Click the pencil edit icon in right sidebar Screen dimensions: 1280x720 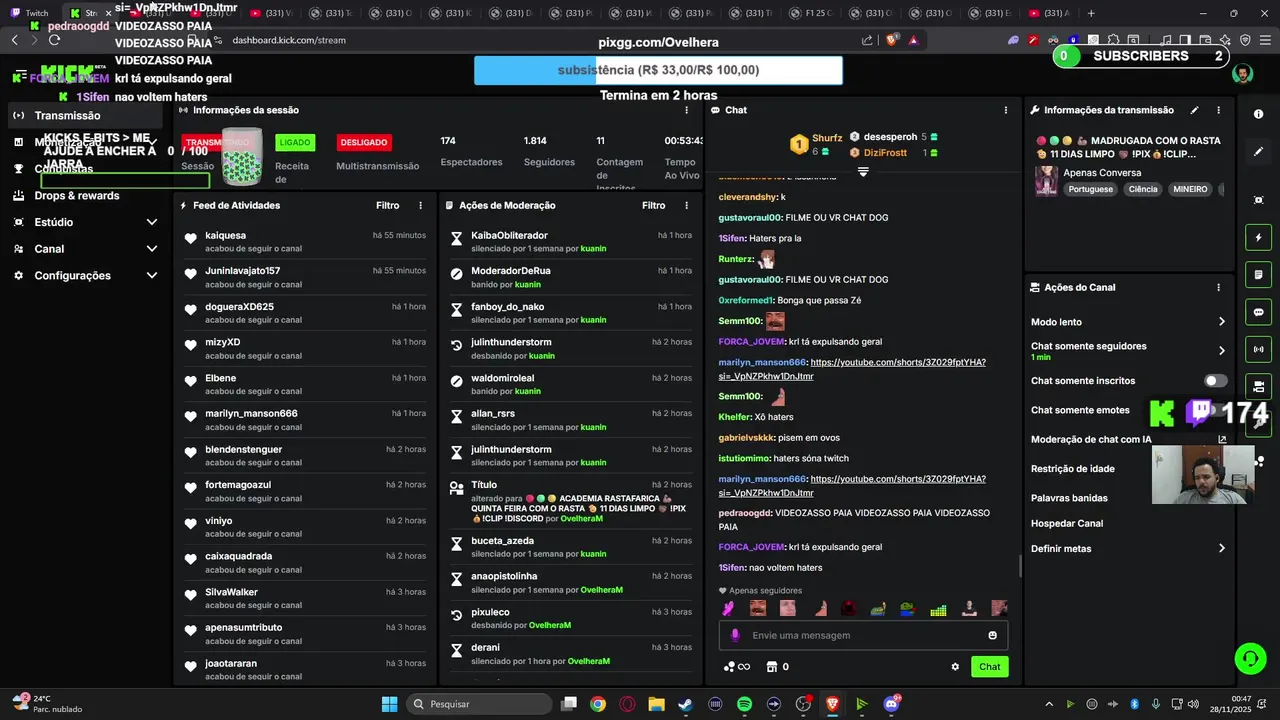pos(1258,152)
